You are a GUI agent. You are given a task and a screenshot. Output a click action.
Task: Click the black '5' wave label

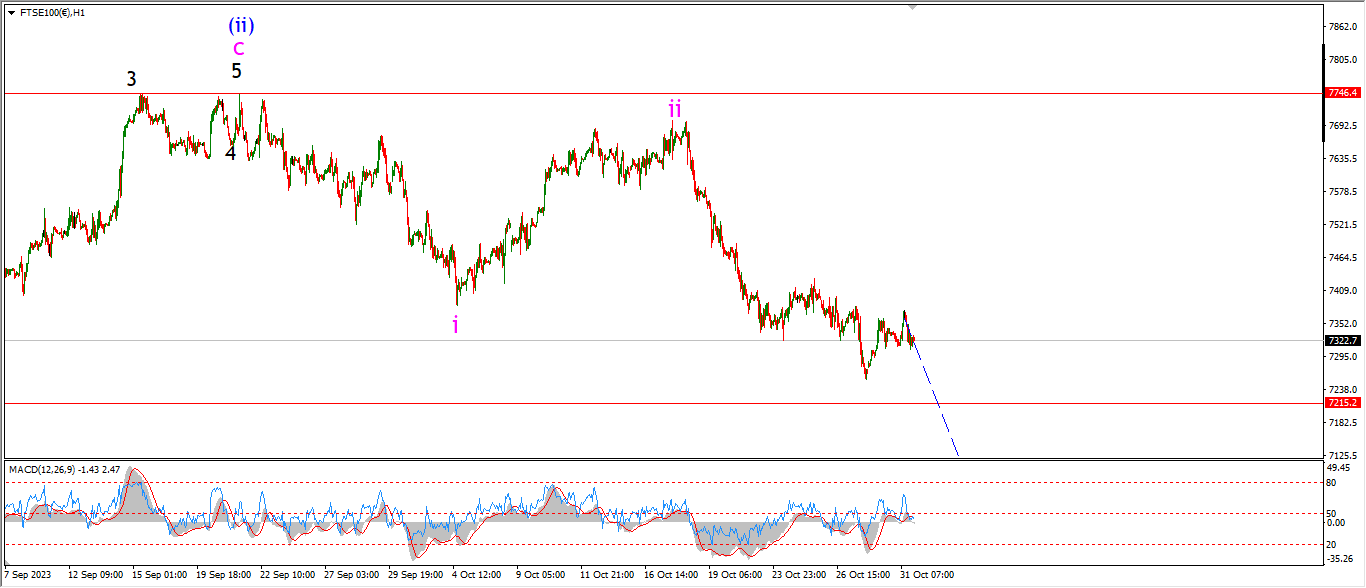tap(236, 71)
